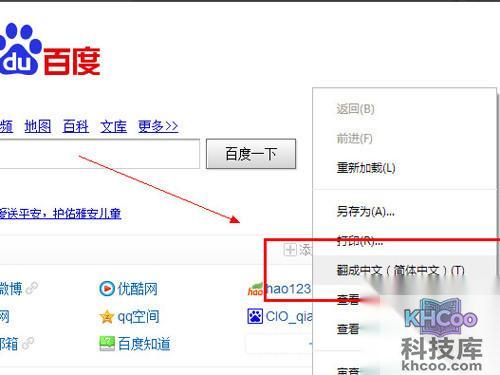Focus the Baidu search input box
500x375 pixels.
pos(99,154)
